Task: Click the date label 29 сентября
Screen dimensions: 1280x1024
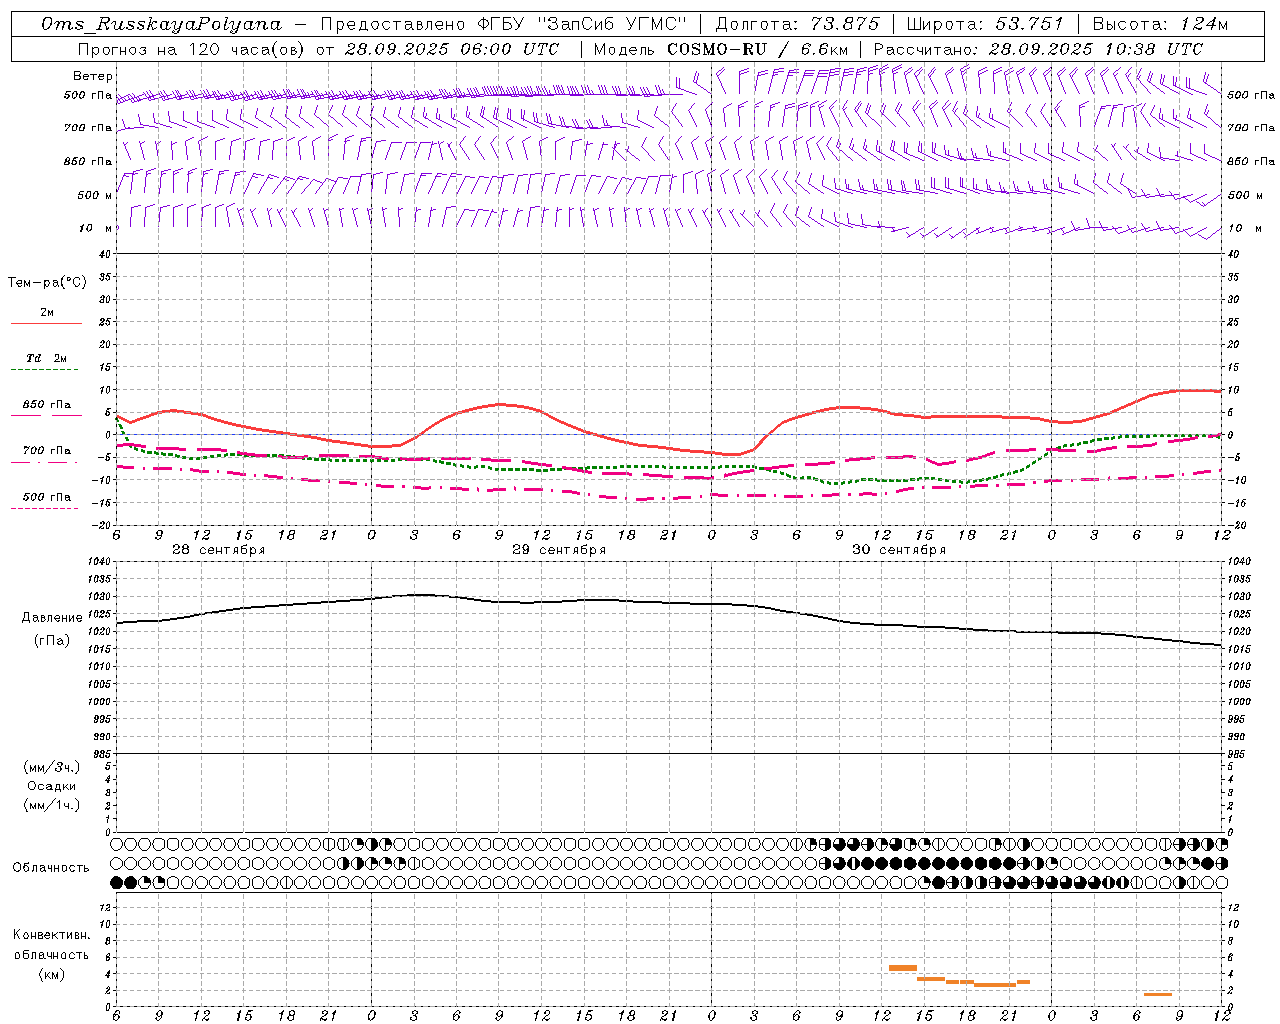Action: click(x=559, y=550)
